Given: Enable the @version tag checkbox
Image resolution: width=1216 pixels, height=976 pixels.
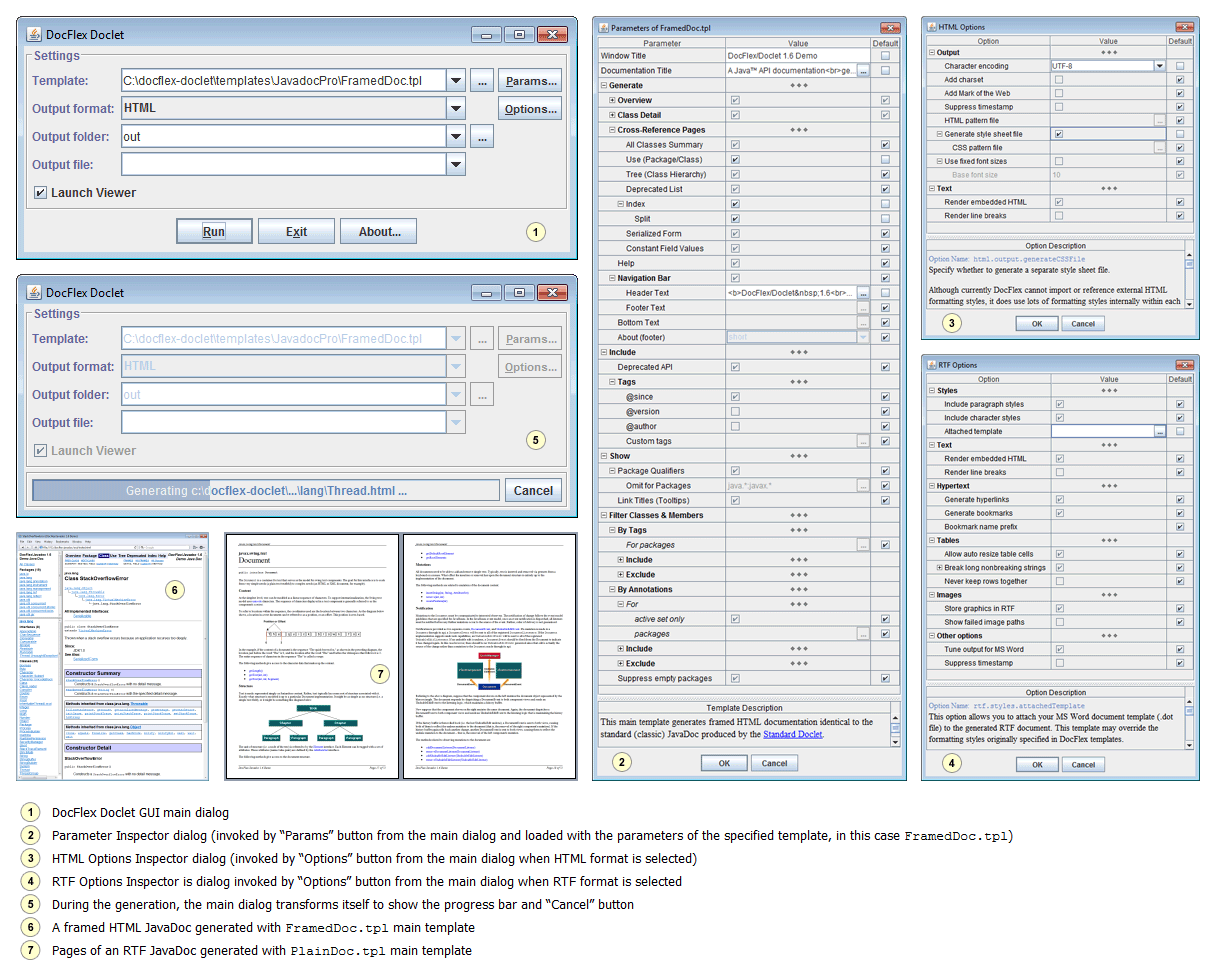Looking at the screenshot, I should tap(735, 412).
